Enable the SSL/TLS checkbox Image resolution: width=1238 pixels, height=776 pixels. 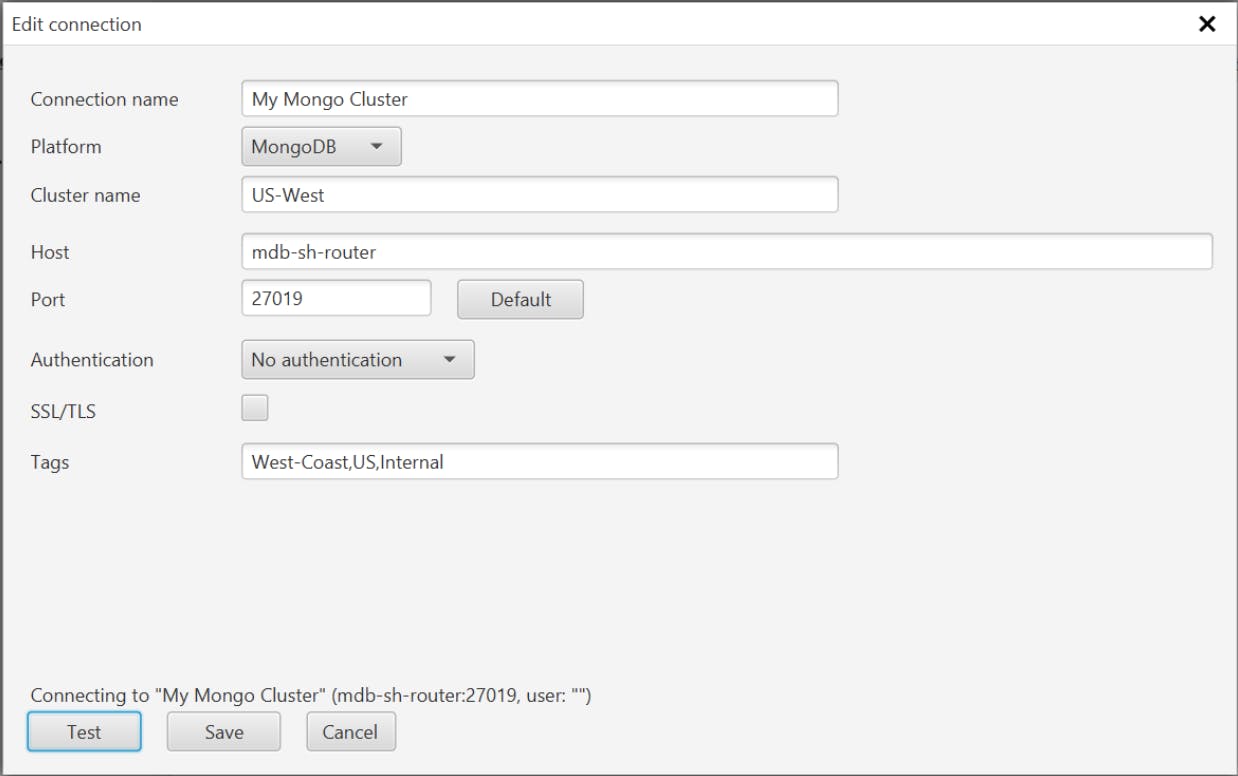coord(255,408)
